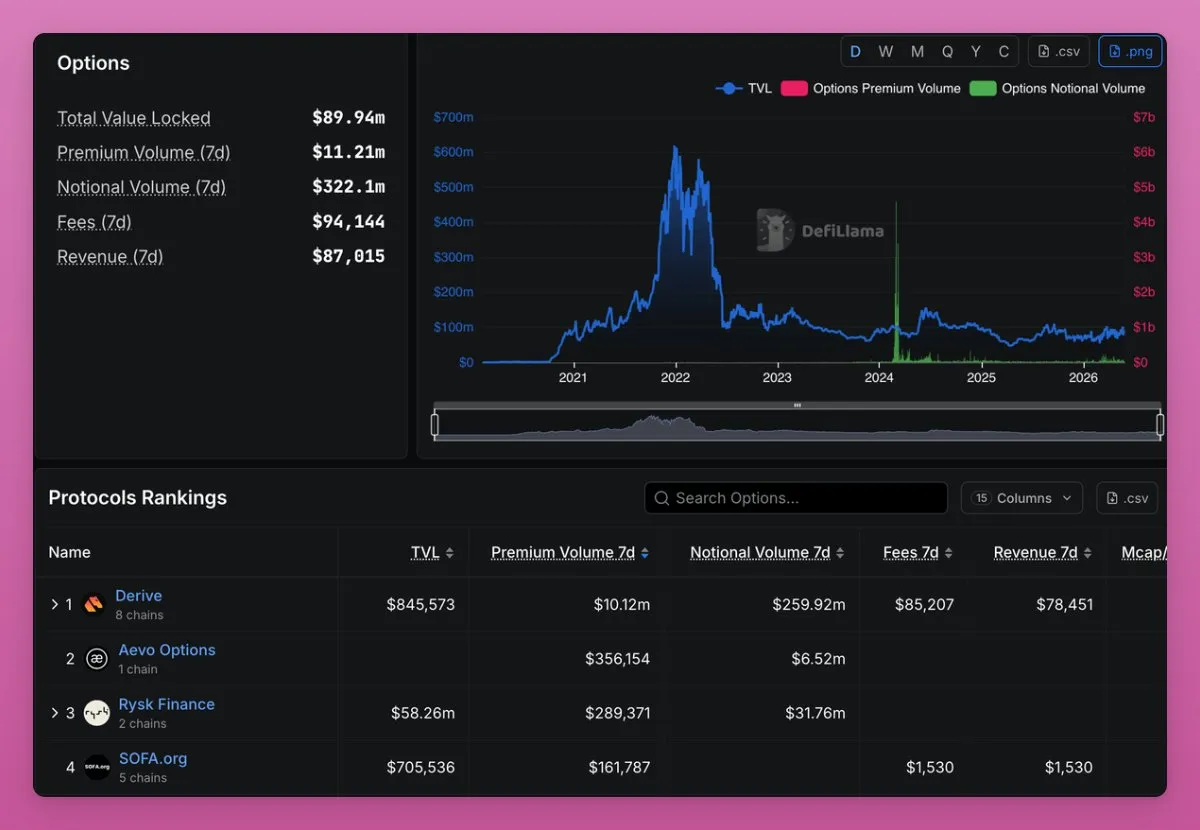The height and width of the screenshot is (830, 1200).
Task: Click Total Value Locked label
Action: tap(134, 118)
